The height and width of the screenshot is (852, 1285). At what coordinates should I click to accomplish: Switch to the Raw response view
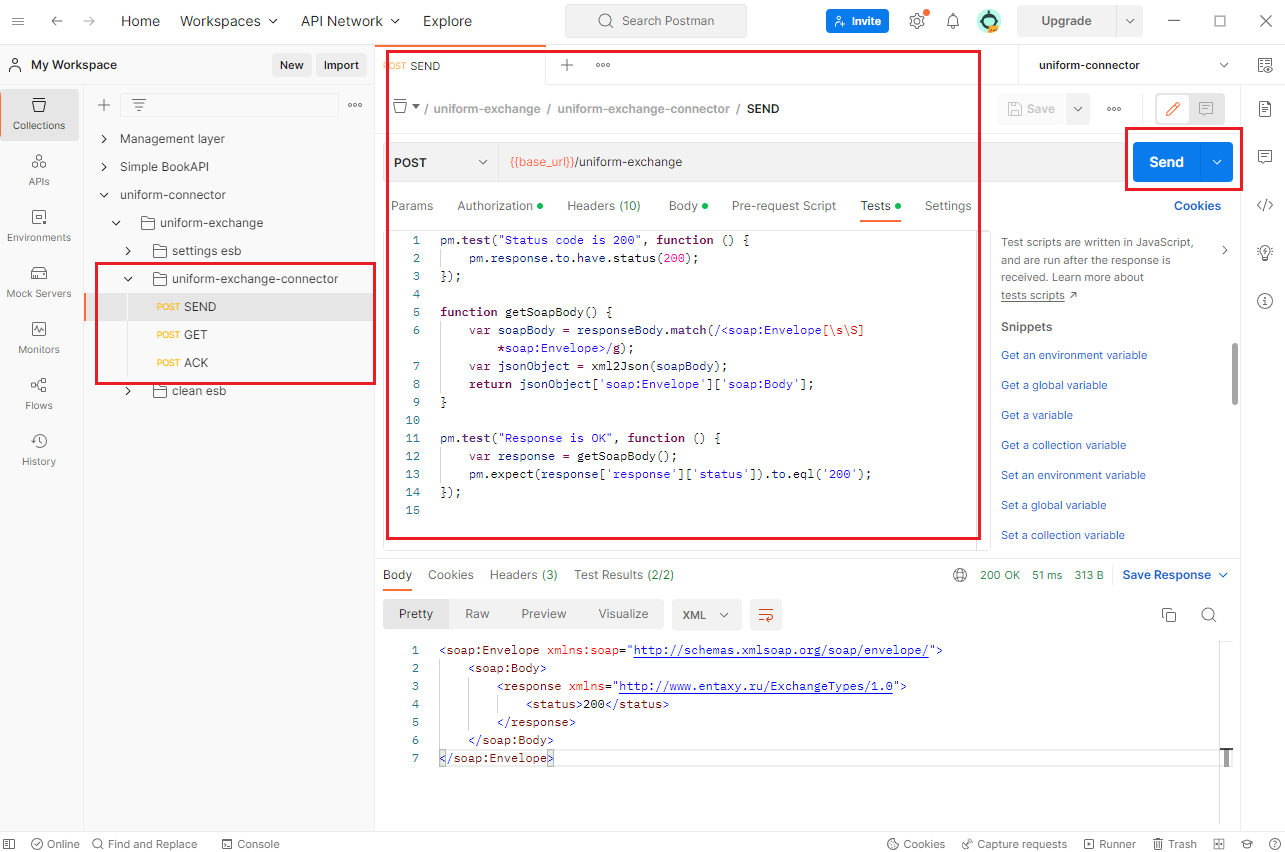[x=477, y=614]
